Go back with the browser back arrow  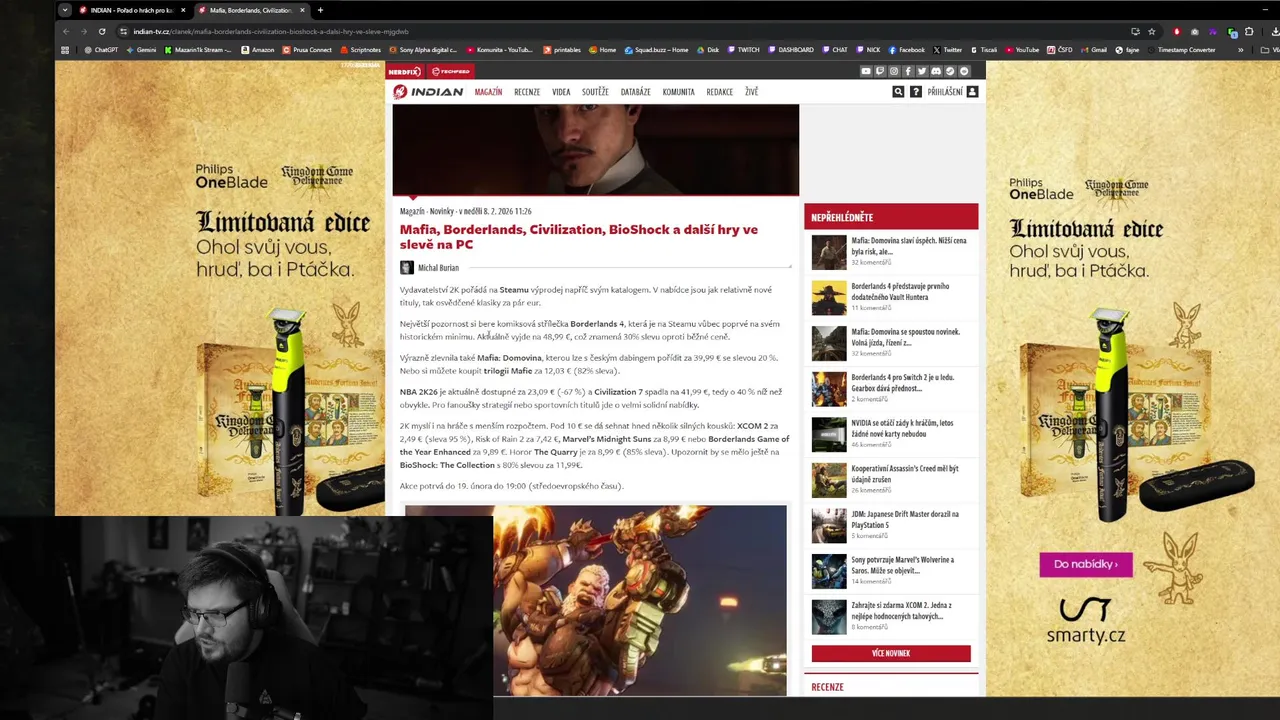tap(66, 31)
